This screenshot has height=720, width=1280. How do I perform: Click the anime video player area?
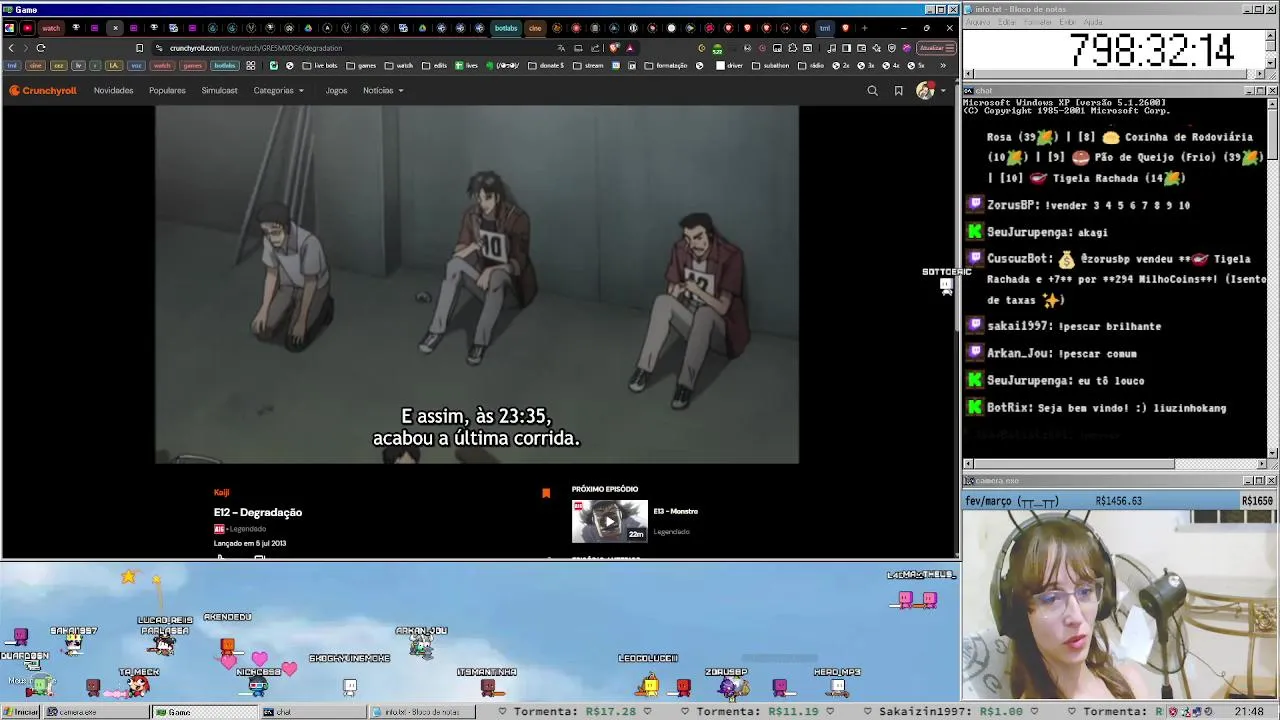[477, 285]
